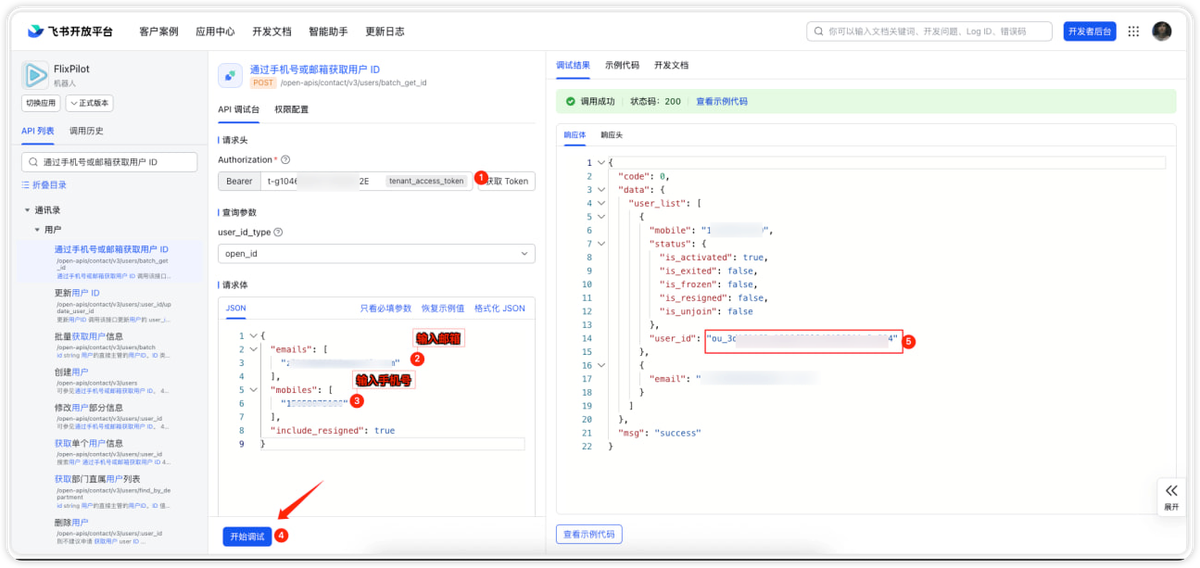Click the 只看必填参数 link
1200x568 pixels.
[385, 308]
